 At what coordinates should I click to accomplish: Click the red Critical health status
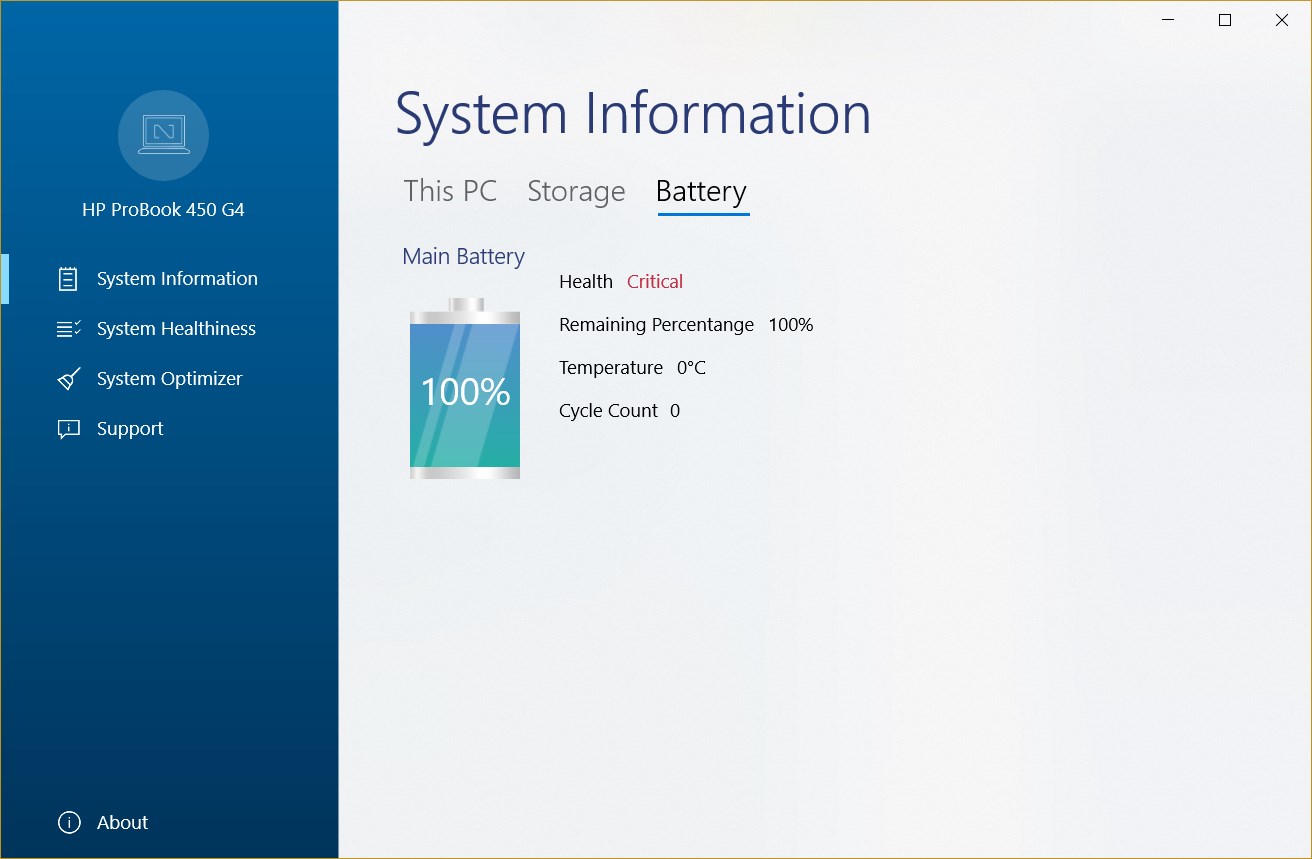pos(655,282)
